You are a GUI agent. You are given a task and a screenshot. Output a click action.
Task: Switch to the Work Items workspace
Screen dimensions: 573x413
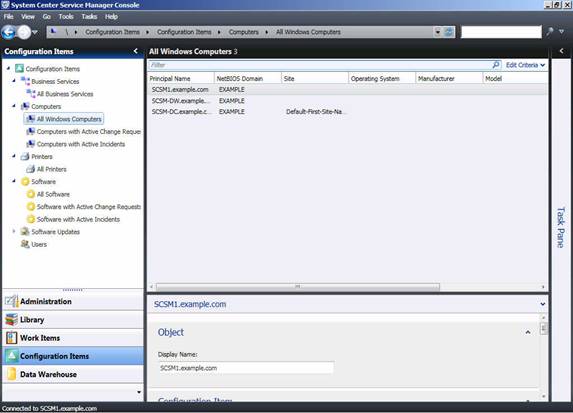[x=73, y=338]
